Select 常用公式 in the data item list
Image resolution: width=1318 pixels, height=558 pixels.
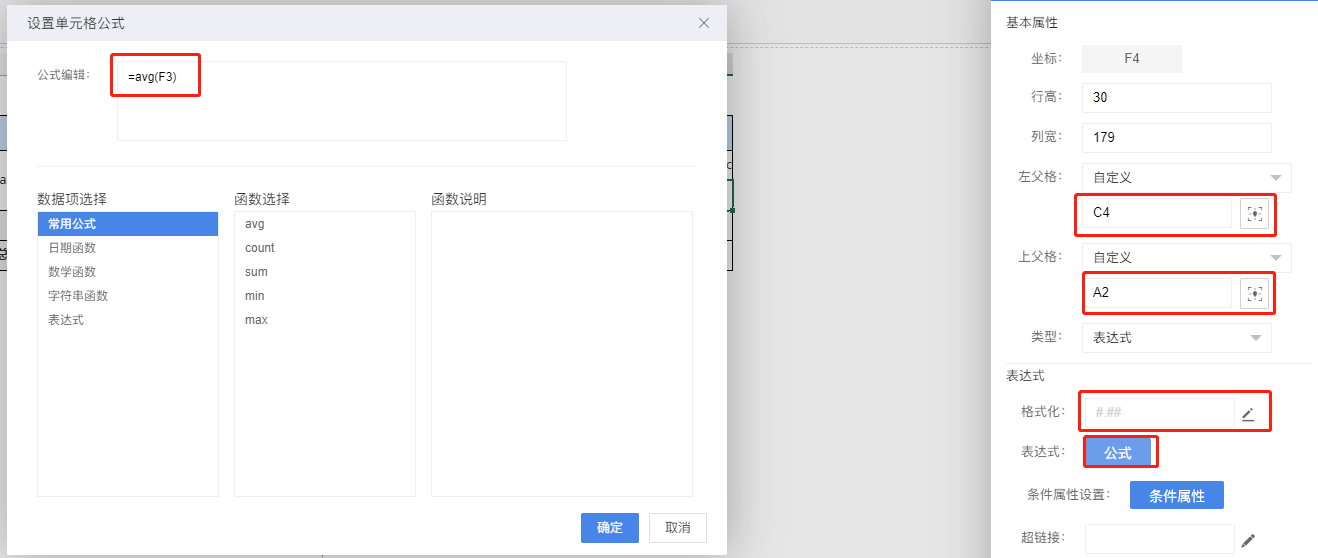click(127, 224)
